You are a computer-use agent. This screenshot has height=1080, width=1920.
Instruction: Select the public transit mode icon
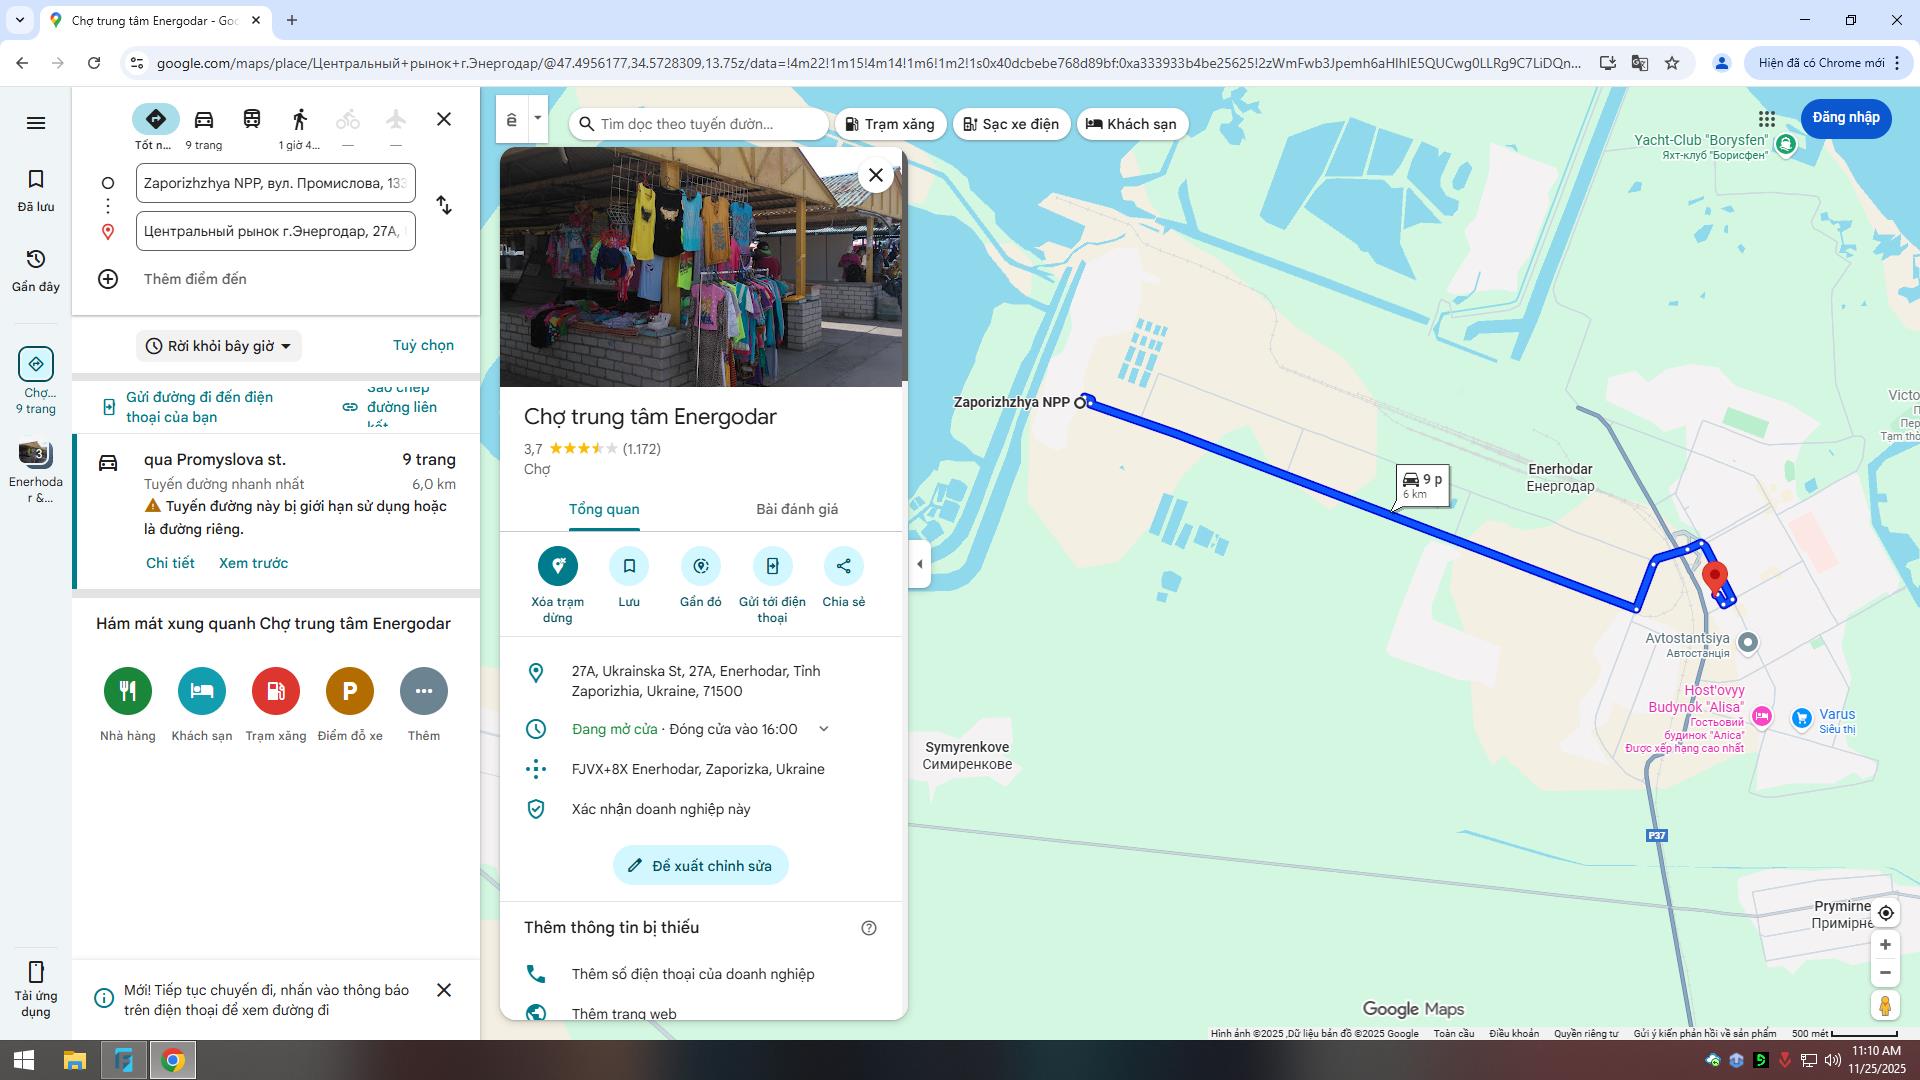[x=252, y=120]
